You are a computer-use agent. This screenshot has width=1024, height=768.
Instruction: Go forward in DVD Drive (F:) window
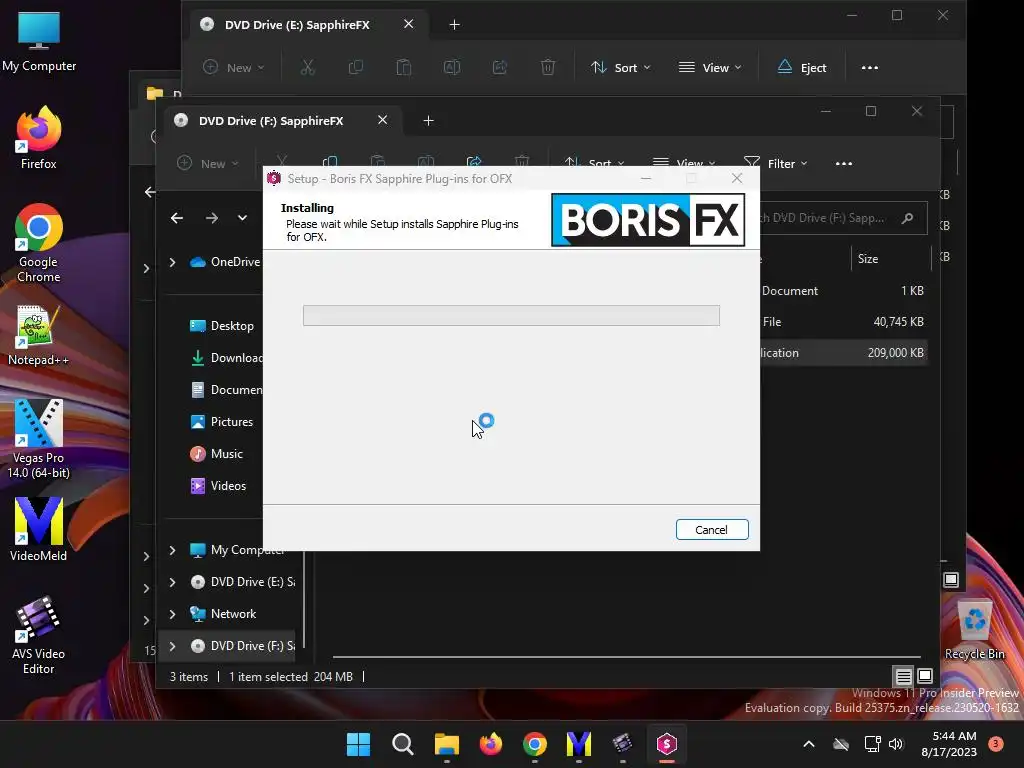[212, 218]
